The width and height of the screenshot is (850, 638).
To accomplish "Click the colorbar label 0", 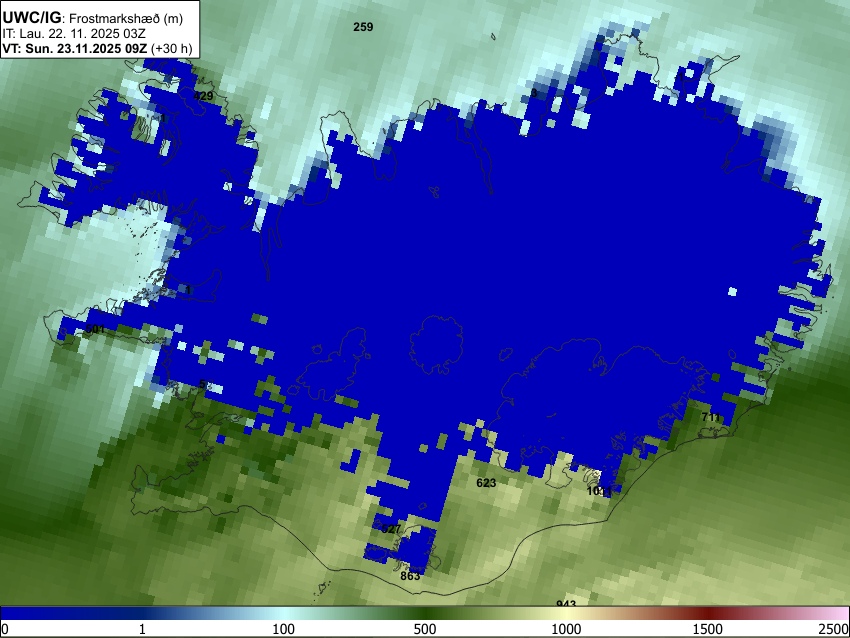I will 5,629.
